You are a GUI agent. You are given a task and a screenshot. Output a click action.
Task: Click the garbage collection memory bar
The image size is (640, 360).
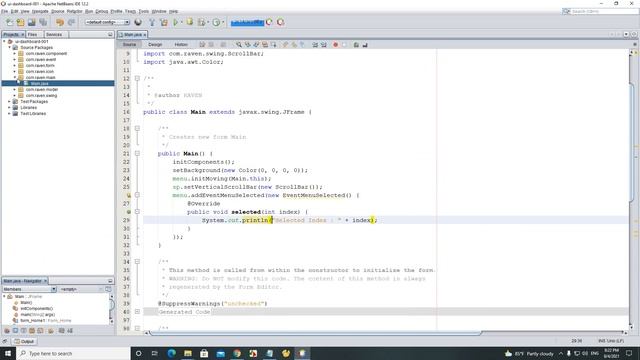click(247, 22)
